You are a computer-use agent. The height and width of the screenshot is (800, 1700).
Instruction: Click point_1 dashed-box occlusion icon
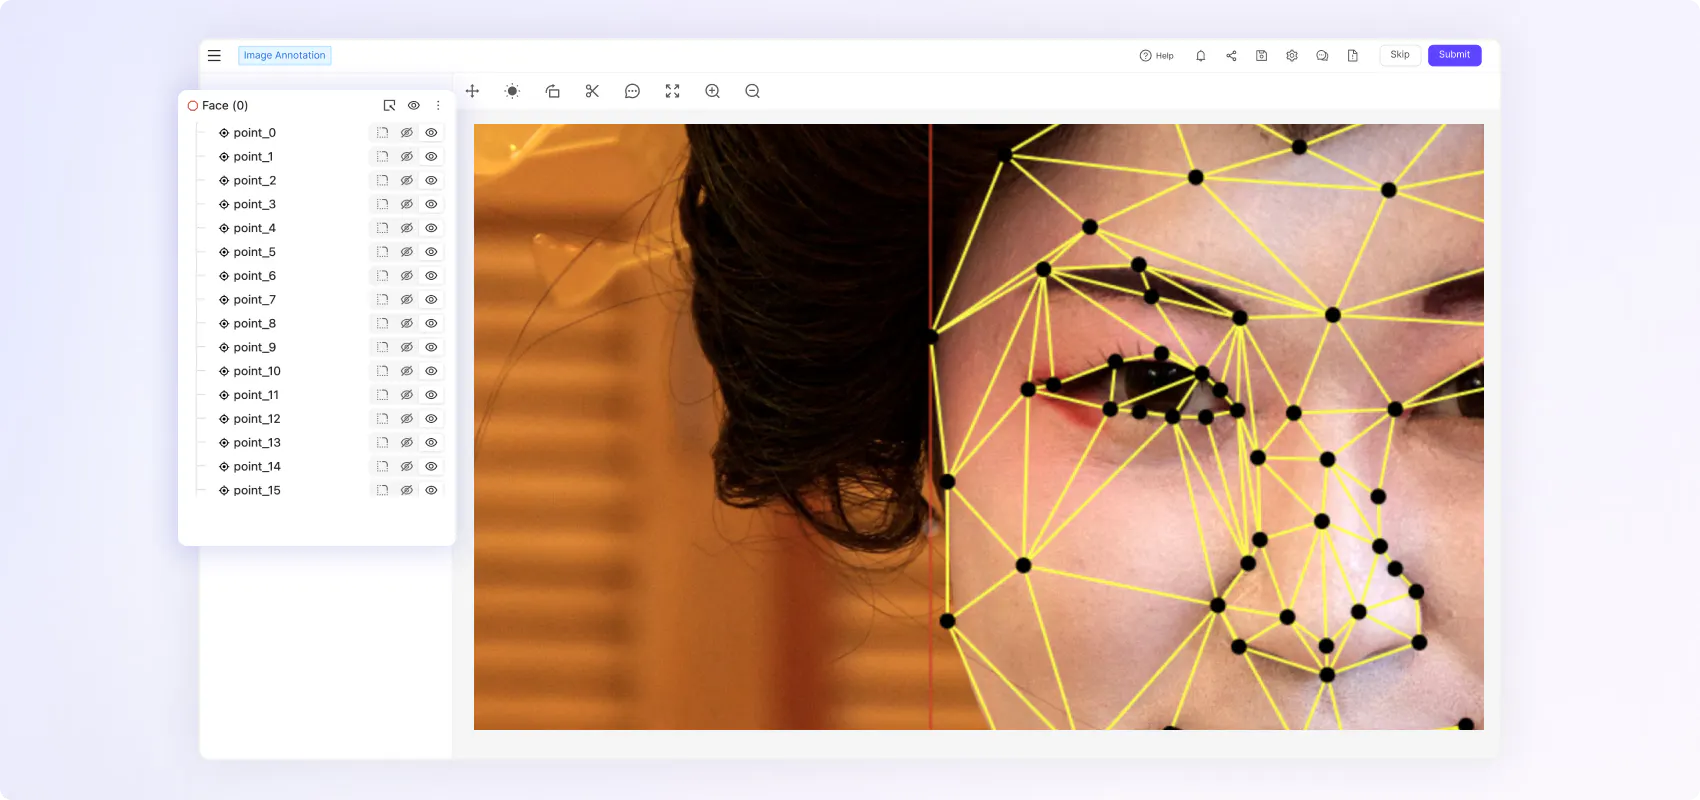pyautogui.click(x=382, y=157)
